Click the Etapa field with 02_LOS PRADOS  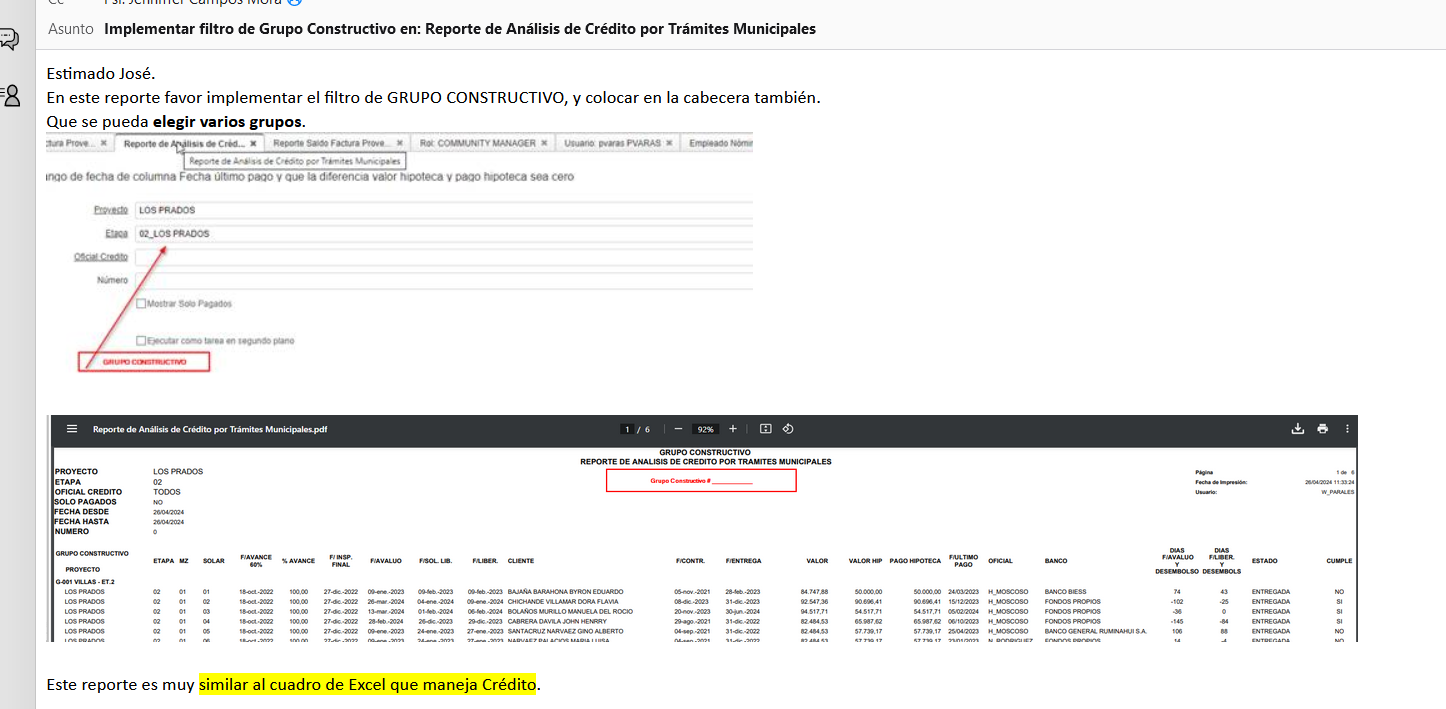click(440, 234)
